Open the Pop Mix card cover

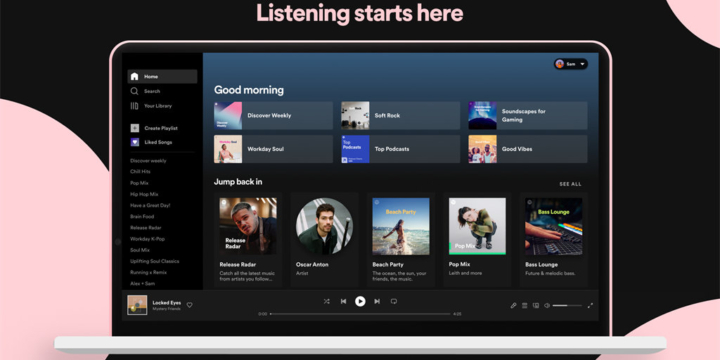[477, 226]
